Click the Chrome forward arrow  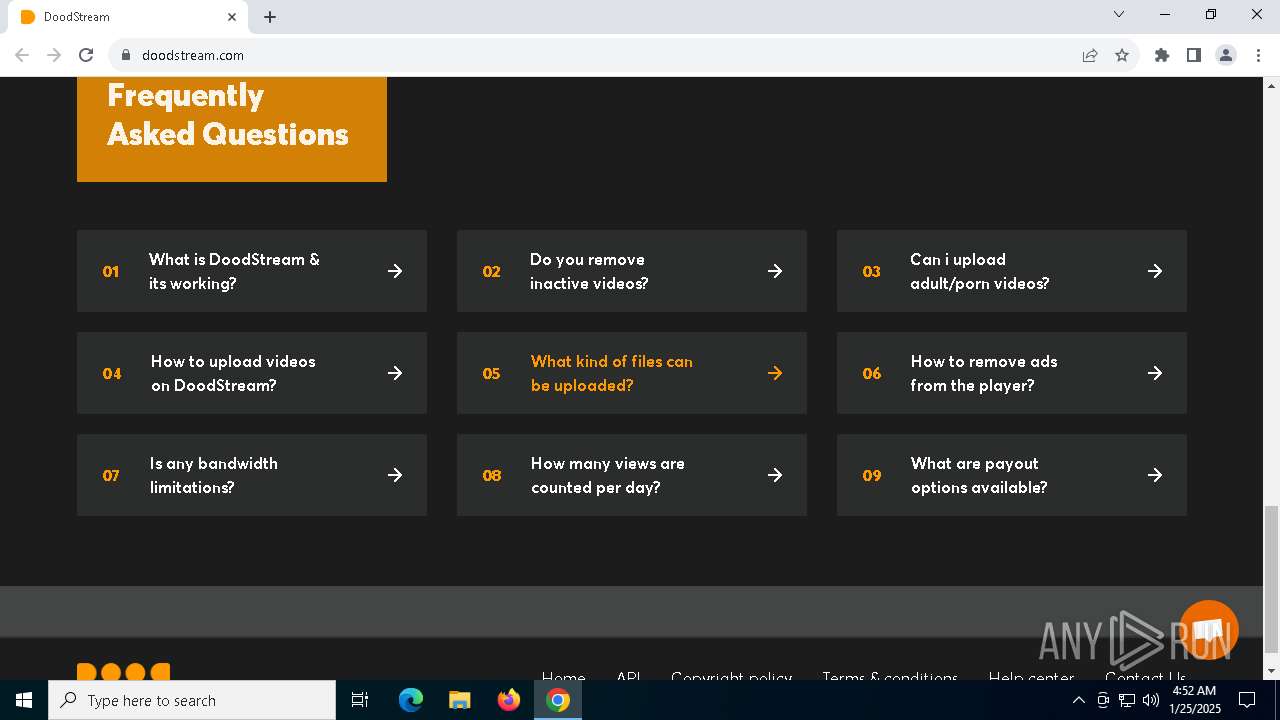pyautogui.click(x=54, y=55)
